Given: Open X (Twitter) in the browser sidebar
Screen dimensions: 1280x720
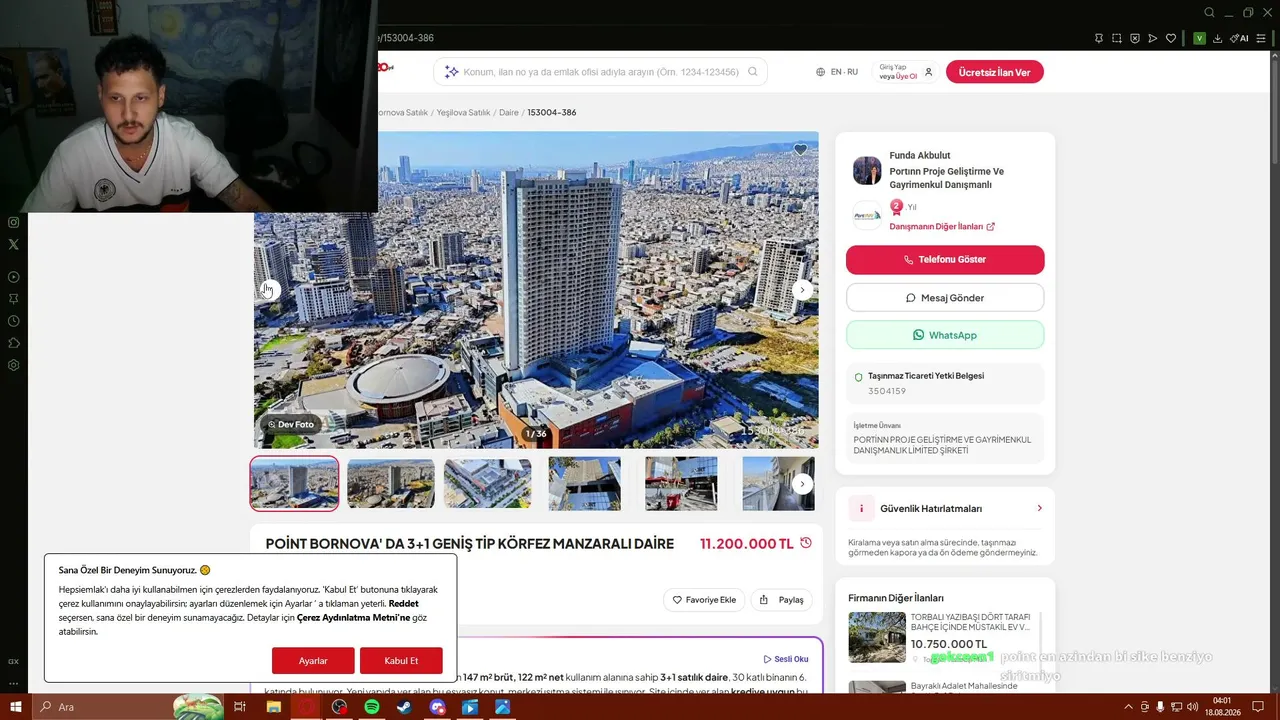Looking at the screenshot, I should click(x=13, y=244).
